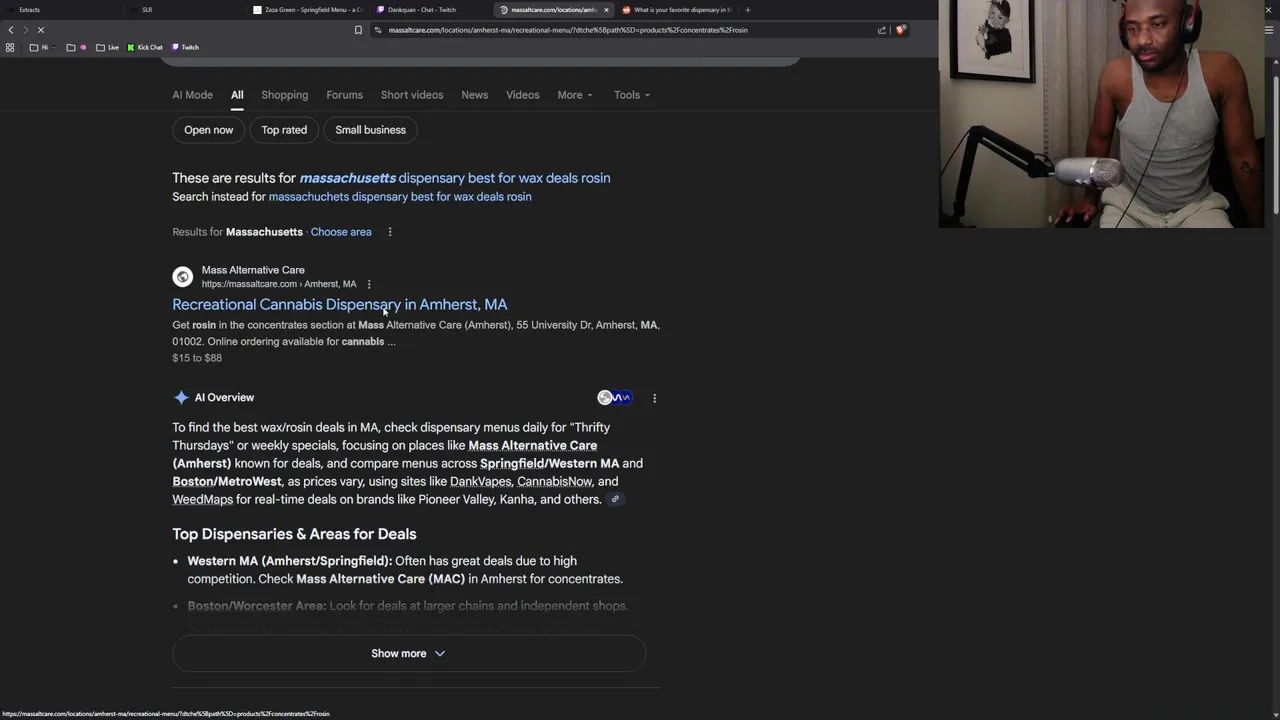1280x720 pixels.
Task: Open AI Overview three-dot options menu
Action: click(x=654, y=398)
